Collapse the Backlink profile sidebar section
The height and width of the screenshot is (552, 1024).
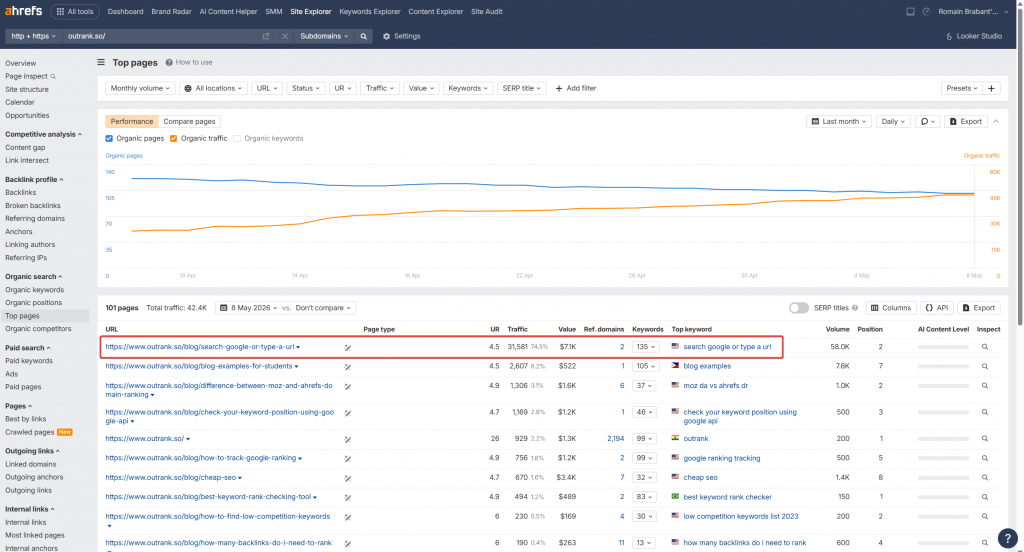click(x=34, y=179)
